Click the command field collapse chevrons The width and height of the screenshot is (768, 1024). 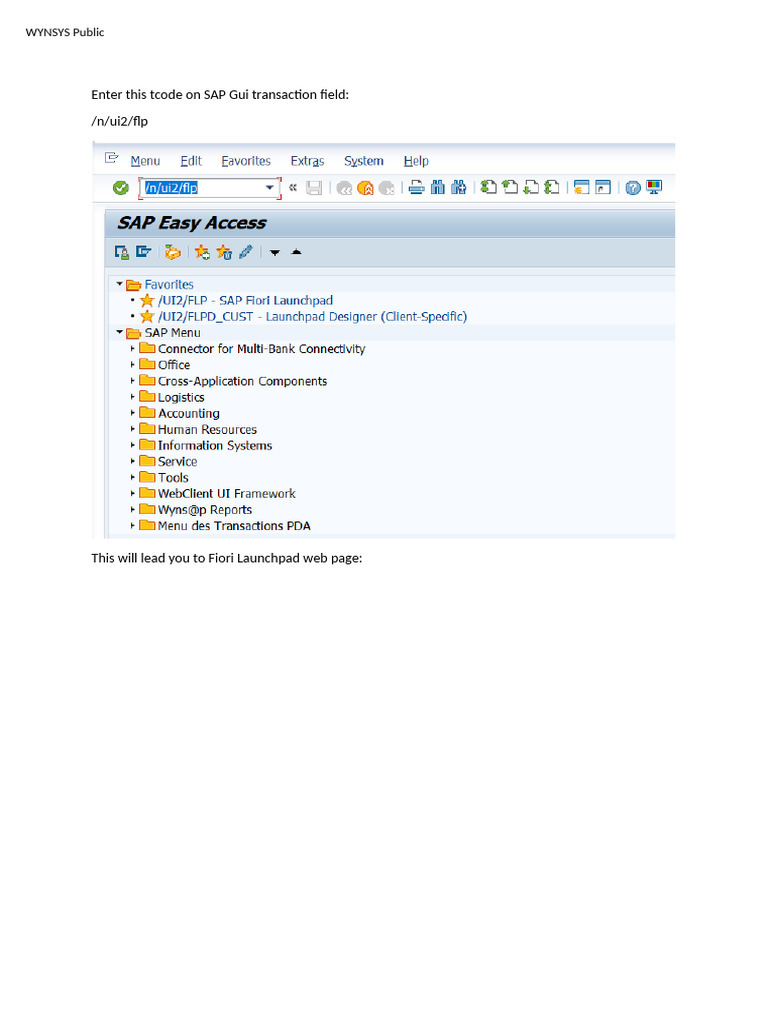coord(293,187)
